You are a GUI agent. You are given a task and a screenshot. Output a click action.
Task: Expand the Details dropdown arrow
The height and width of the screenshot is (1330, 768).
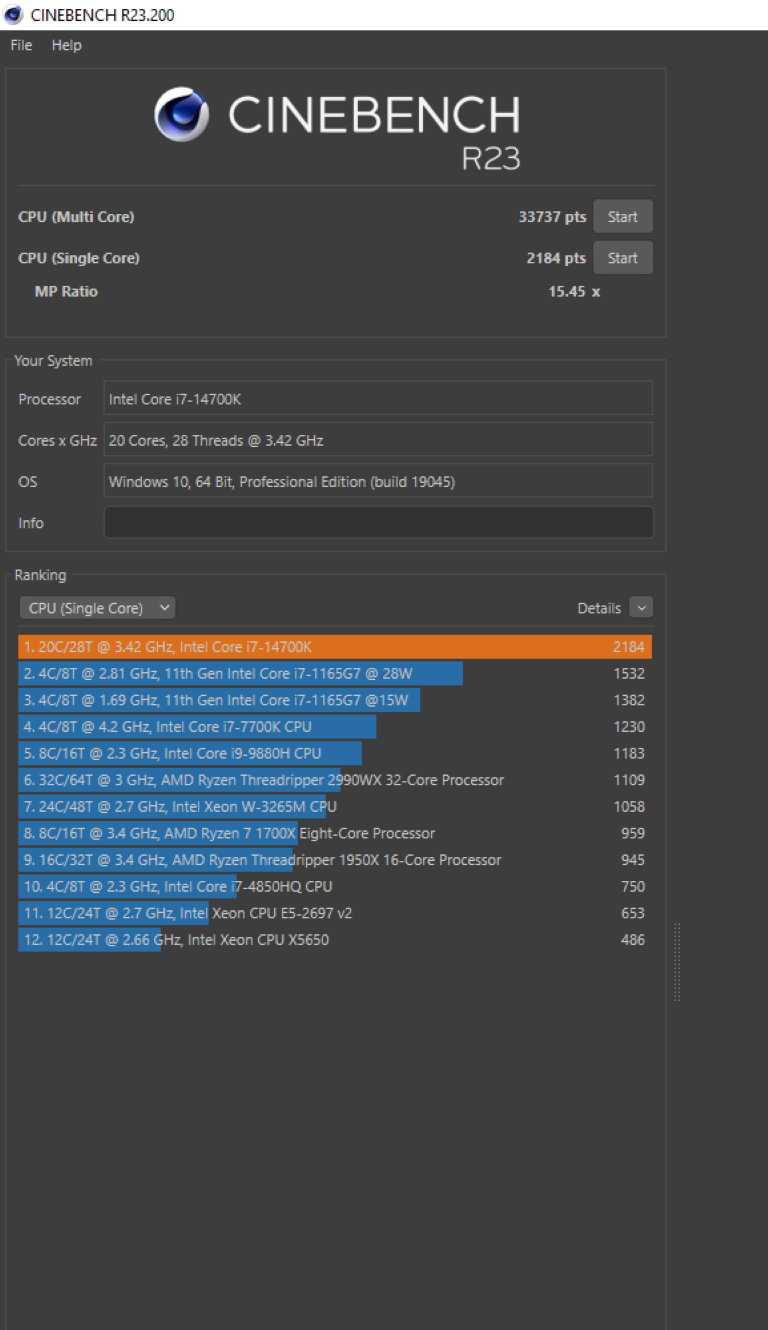pos(641,608)
